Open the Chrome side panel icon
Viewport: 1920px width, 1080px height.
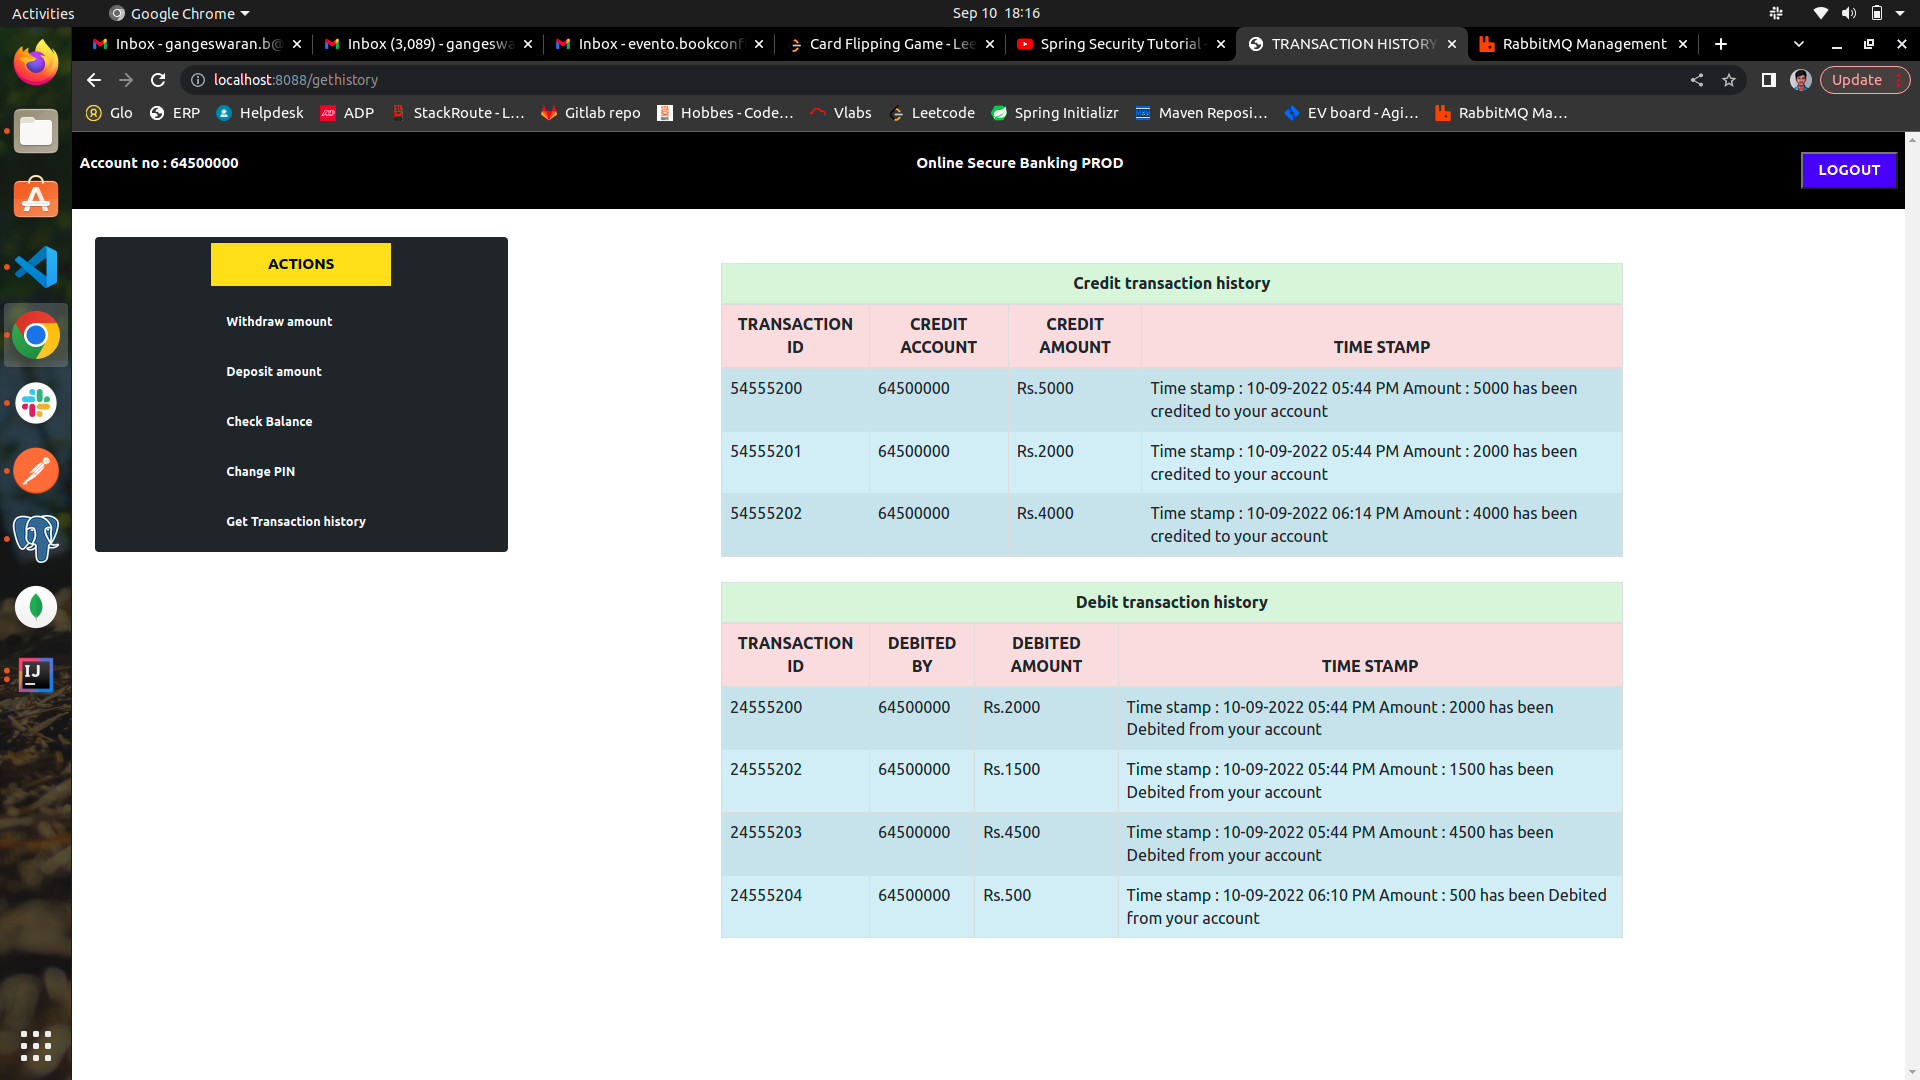pos(1768,80)
